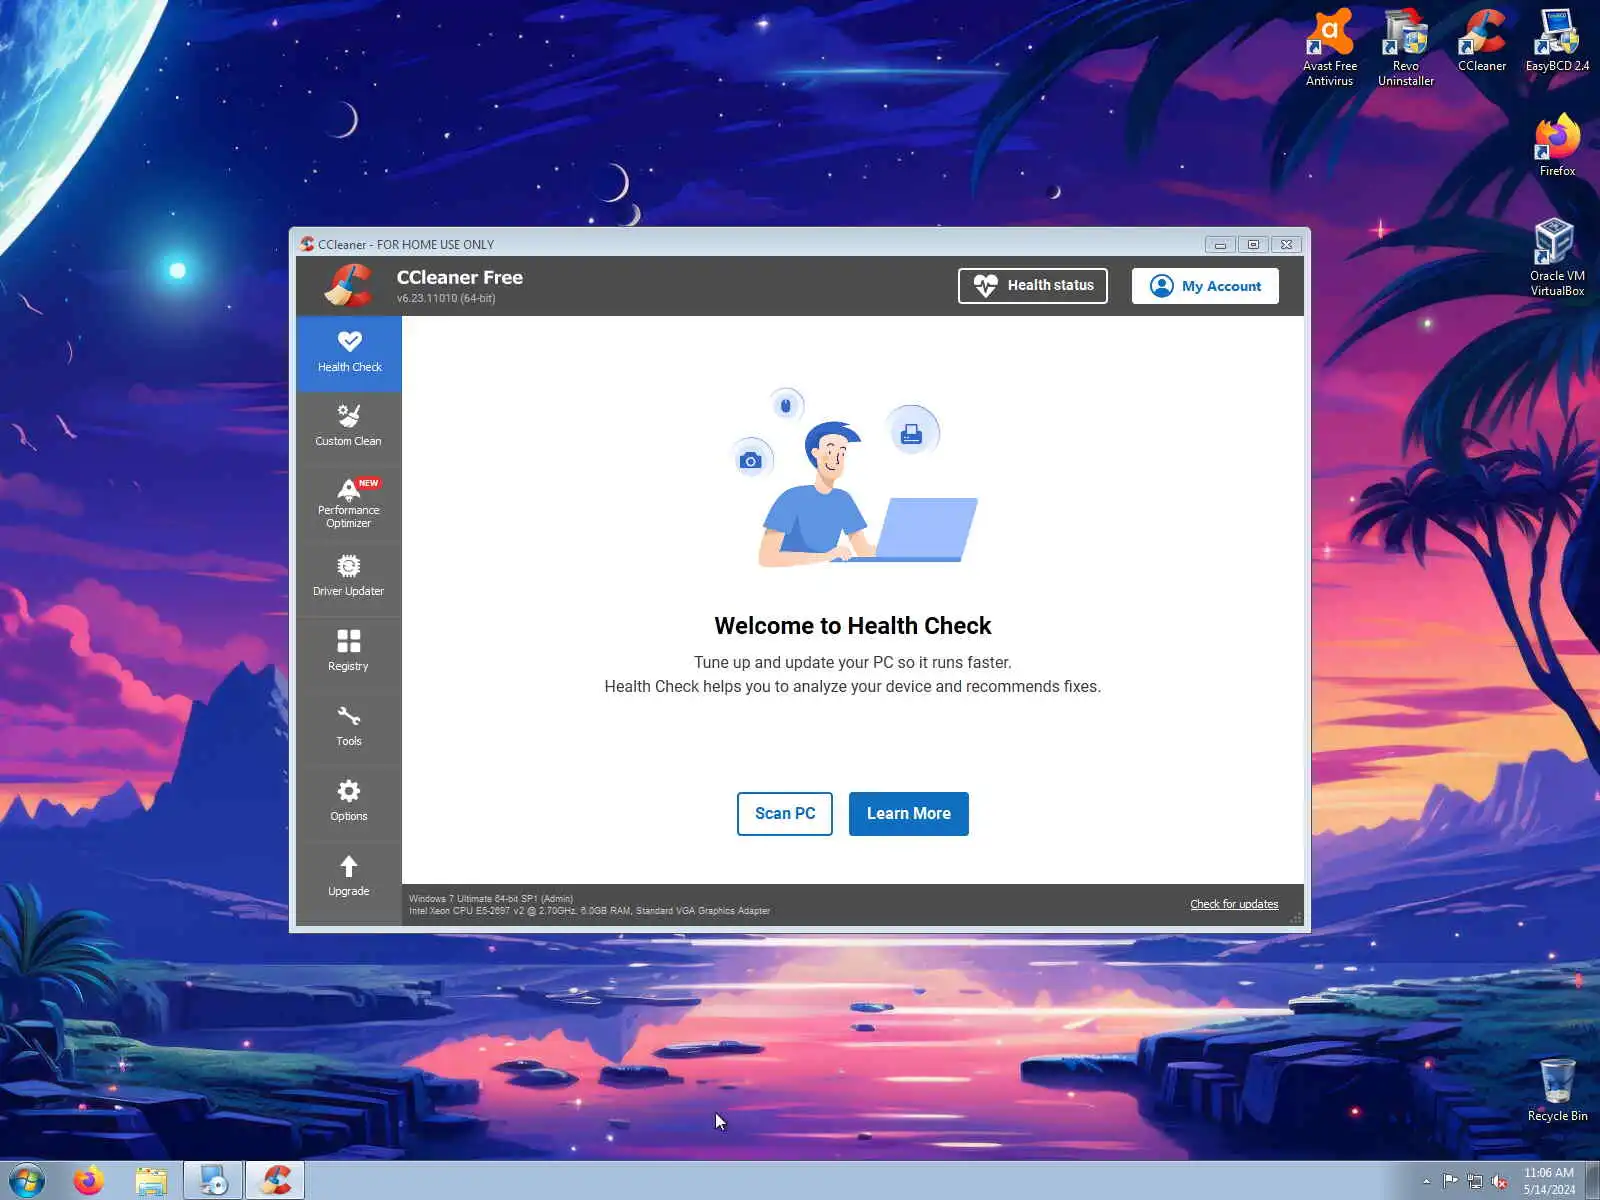Open Windows Explorer from the taskbar
The height and width of the screenshot is (1200, 1600).
(151, 1181)
